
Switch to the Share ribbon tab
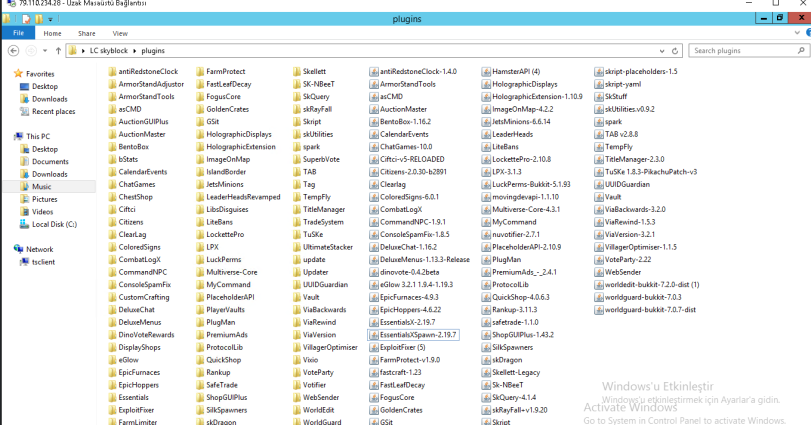point(86,33)
